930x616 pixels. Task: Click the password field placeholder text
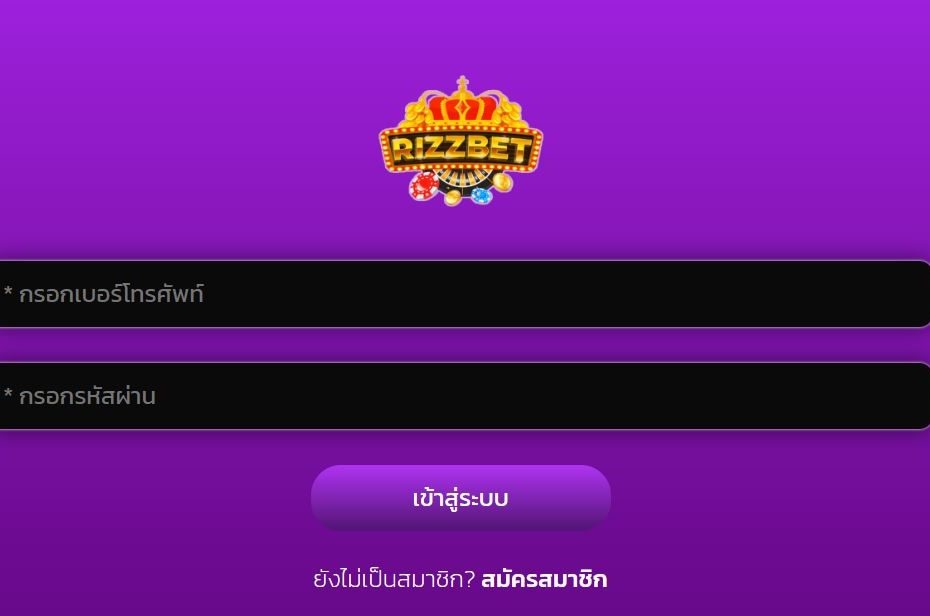pos(87,396)
